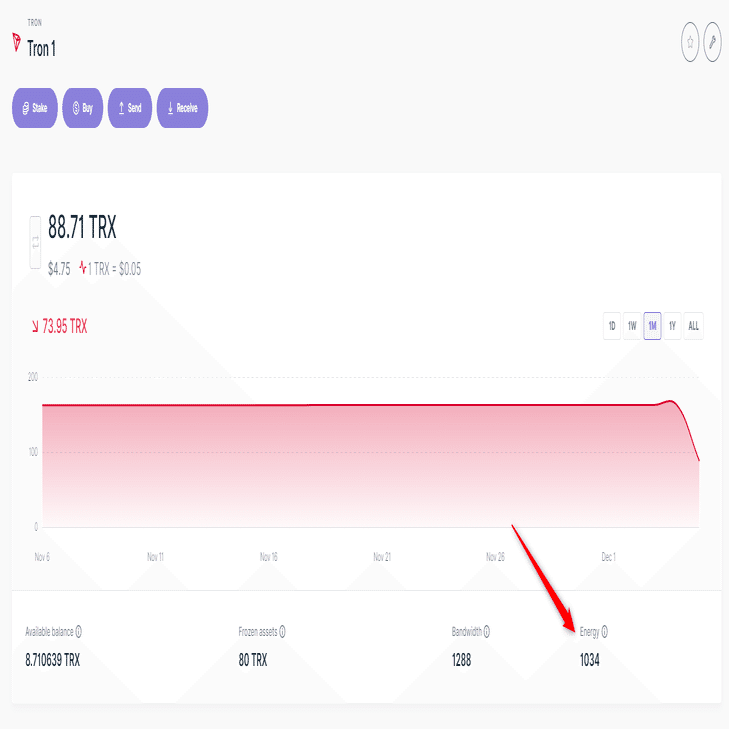Select the 1W chart range
Screen dimensions: 729x729
pos(632,326)
